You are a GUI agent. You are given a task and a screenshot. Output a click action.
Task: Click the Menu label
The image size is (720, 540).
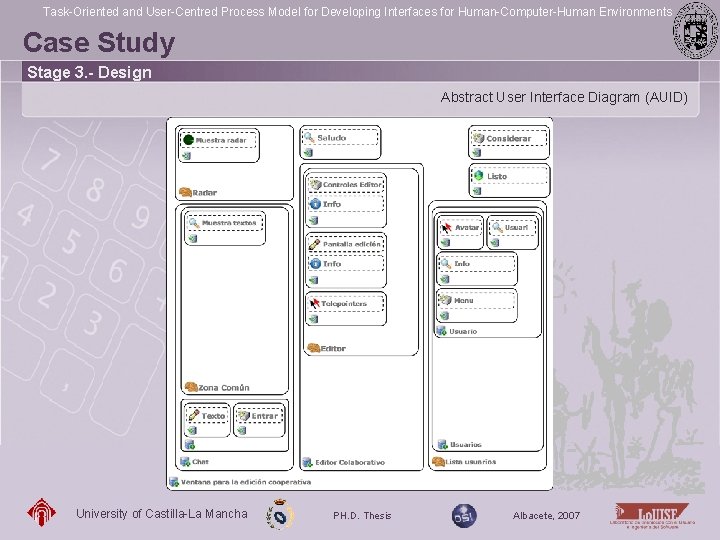point(463,300)
